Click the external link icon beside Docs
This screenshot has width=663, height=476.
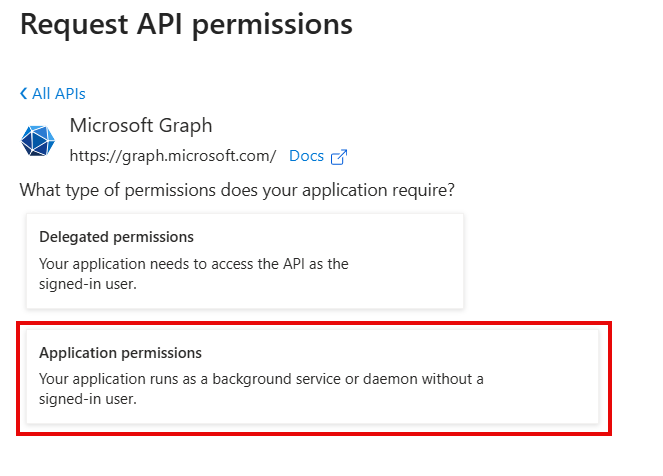(338, 157)
